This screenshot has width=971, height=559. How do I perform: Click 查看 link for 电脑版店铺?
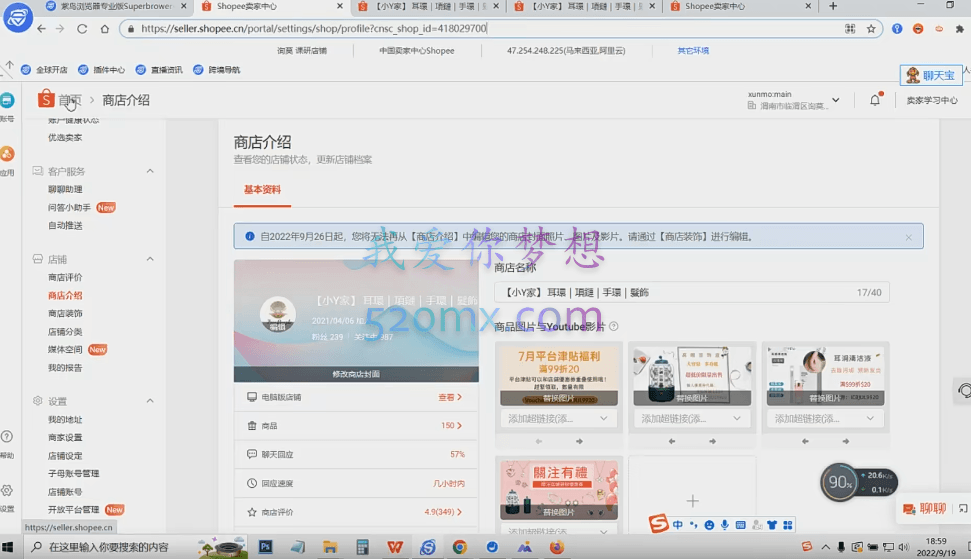coord(450,397)
